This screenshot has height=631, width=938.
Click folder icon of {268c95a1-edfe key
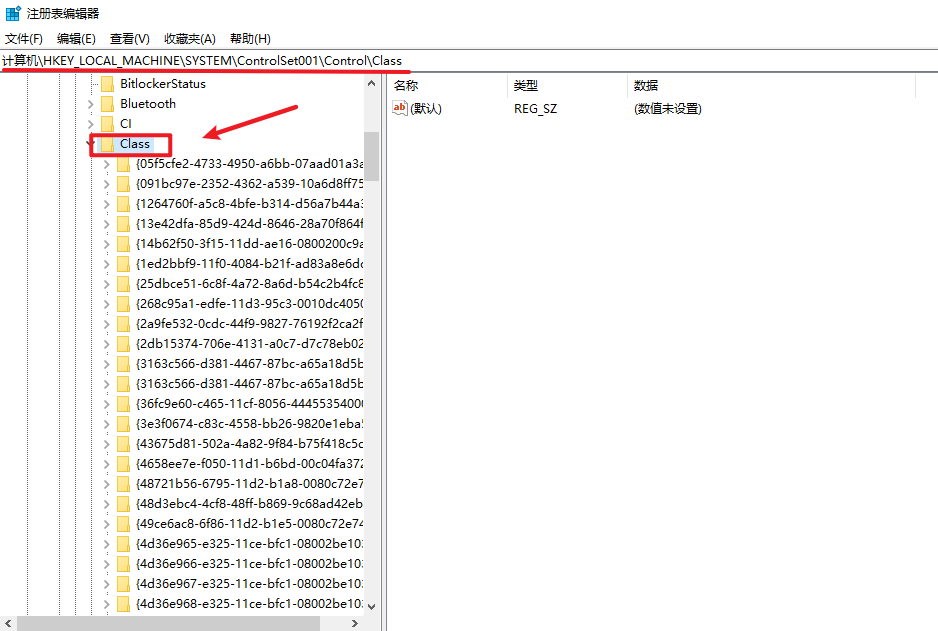point(123,304)
